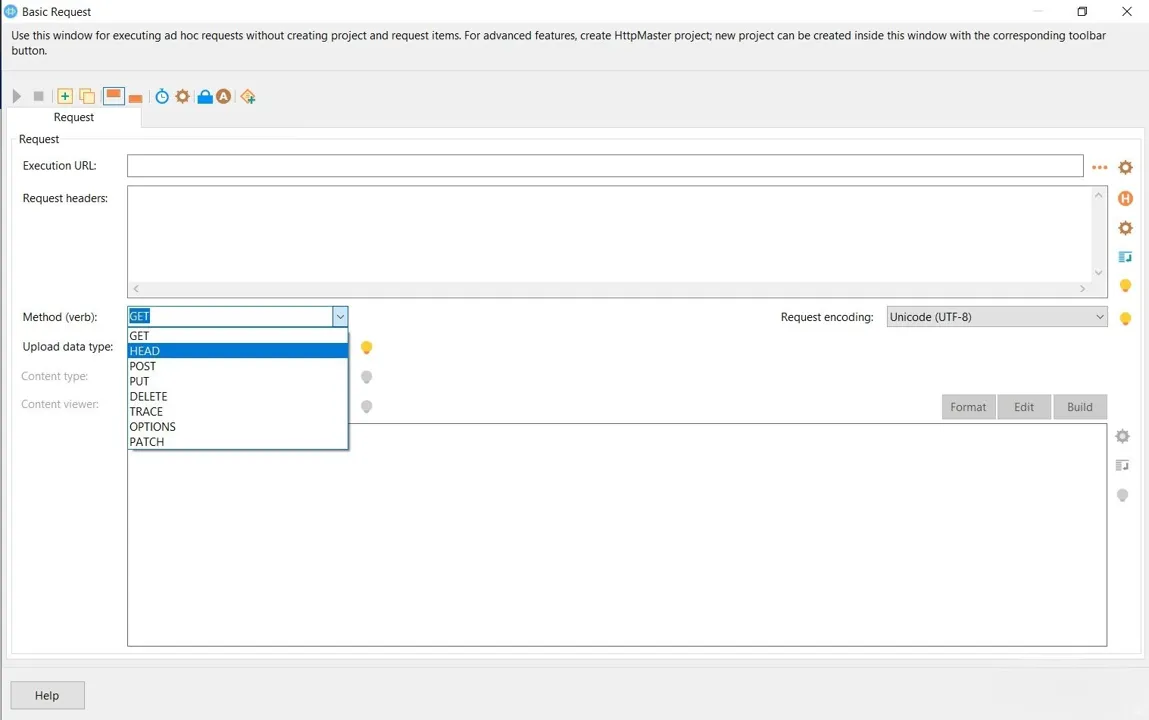Image resolution: width=1149 pixels, height=720 pixels.
Task: Maximize the Basic Request window
Action: (x=1082, y=12)
